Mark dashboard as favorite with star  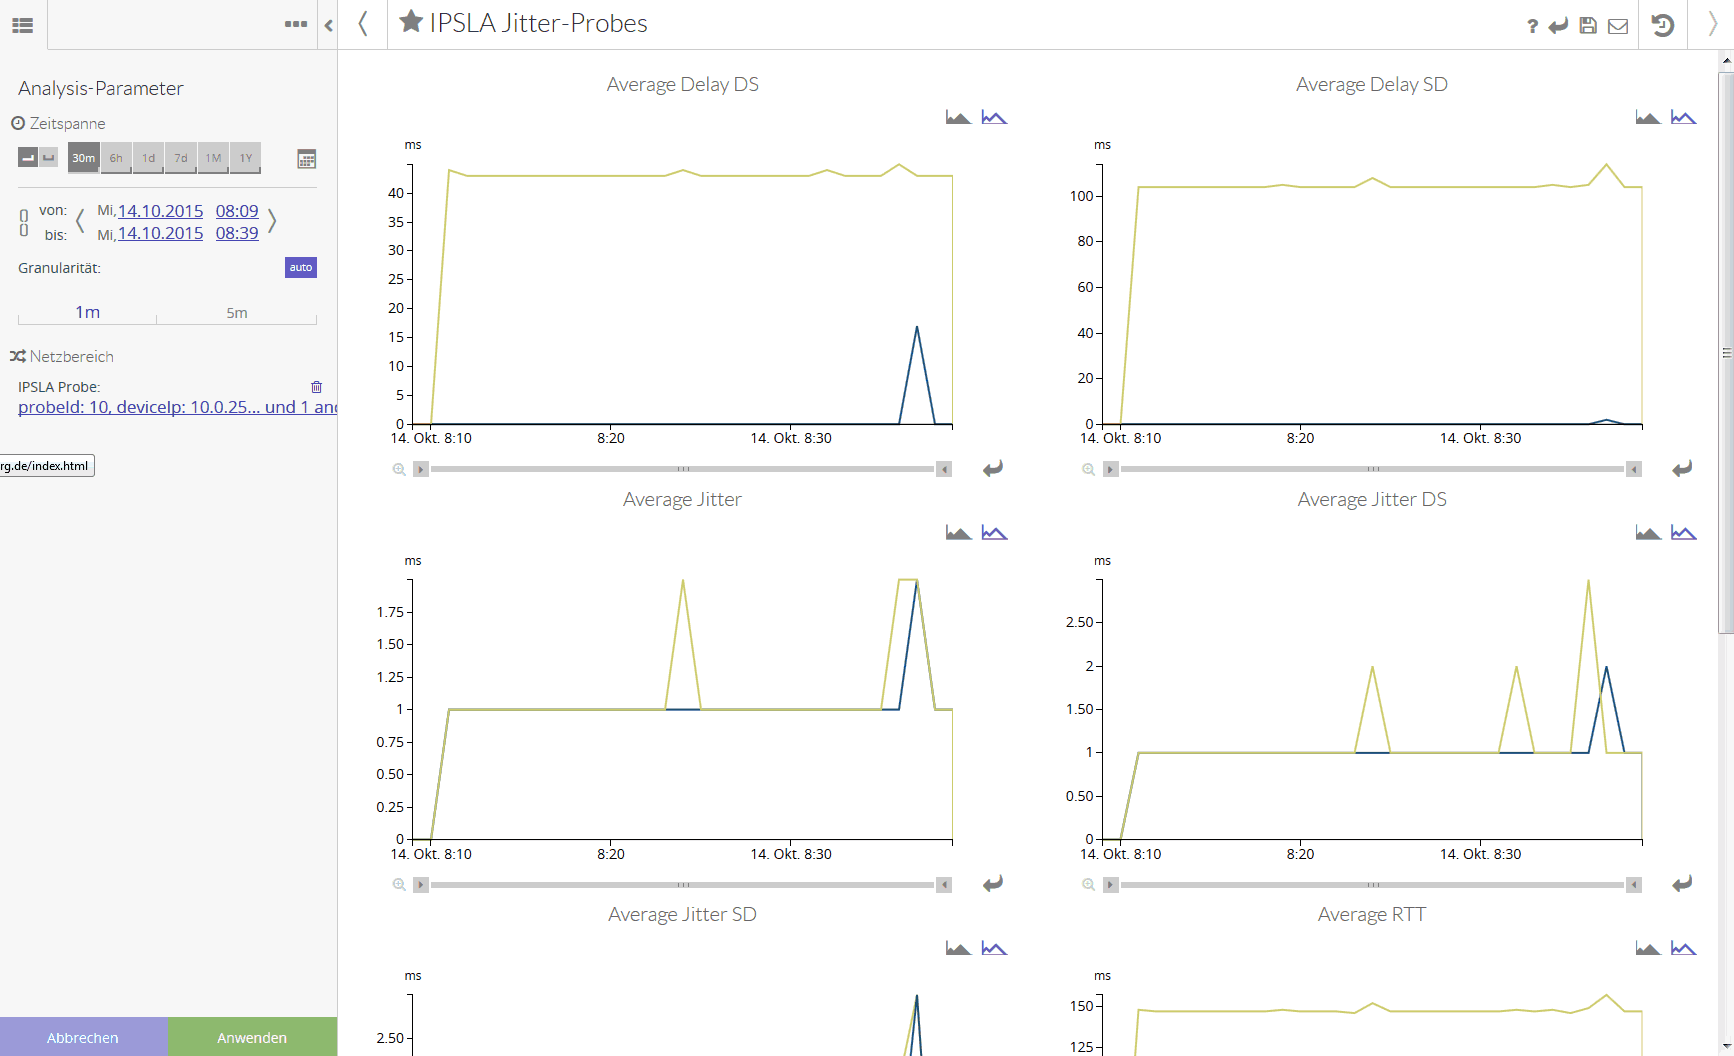click(x=410, y=22)
